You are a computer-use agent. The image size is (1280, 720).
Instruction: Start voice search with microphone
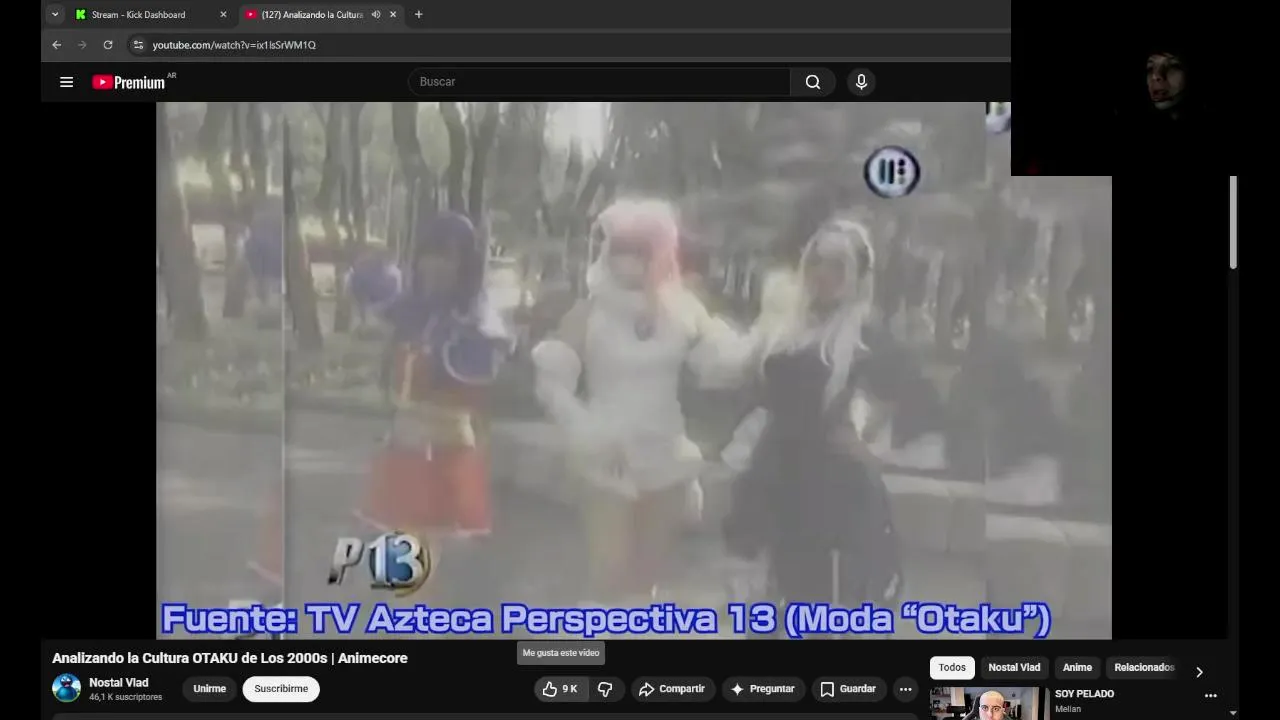coord(861,82)
